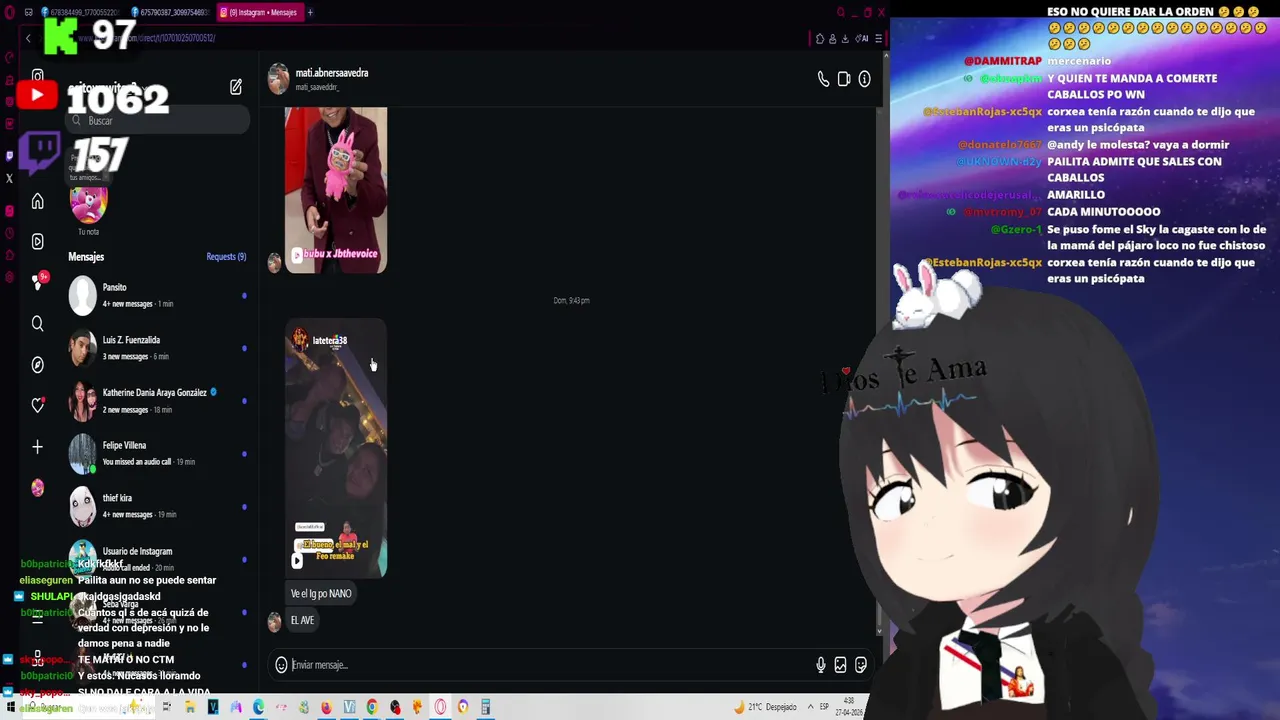1280x720 pixels.
Task: Open conversation information icon
Action: tap(865, 79)
